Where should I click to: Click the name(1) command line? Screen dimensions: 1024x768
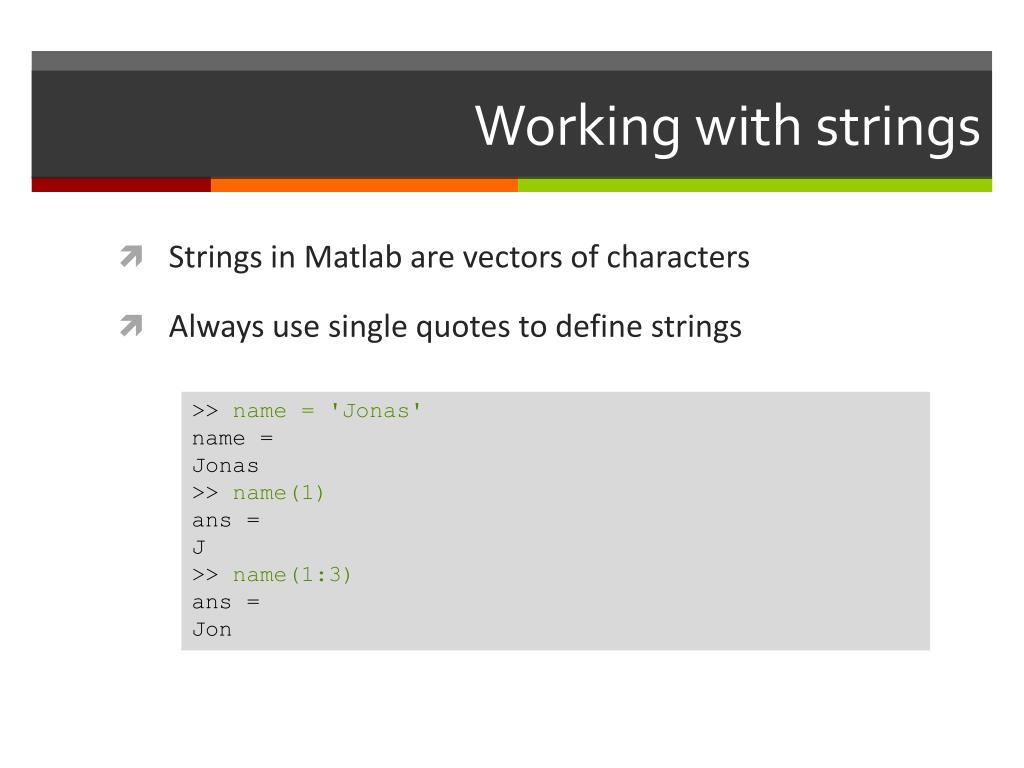259,493
